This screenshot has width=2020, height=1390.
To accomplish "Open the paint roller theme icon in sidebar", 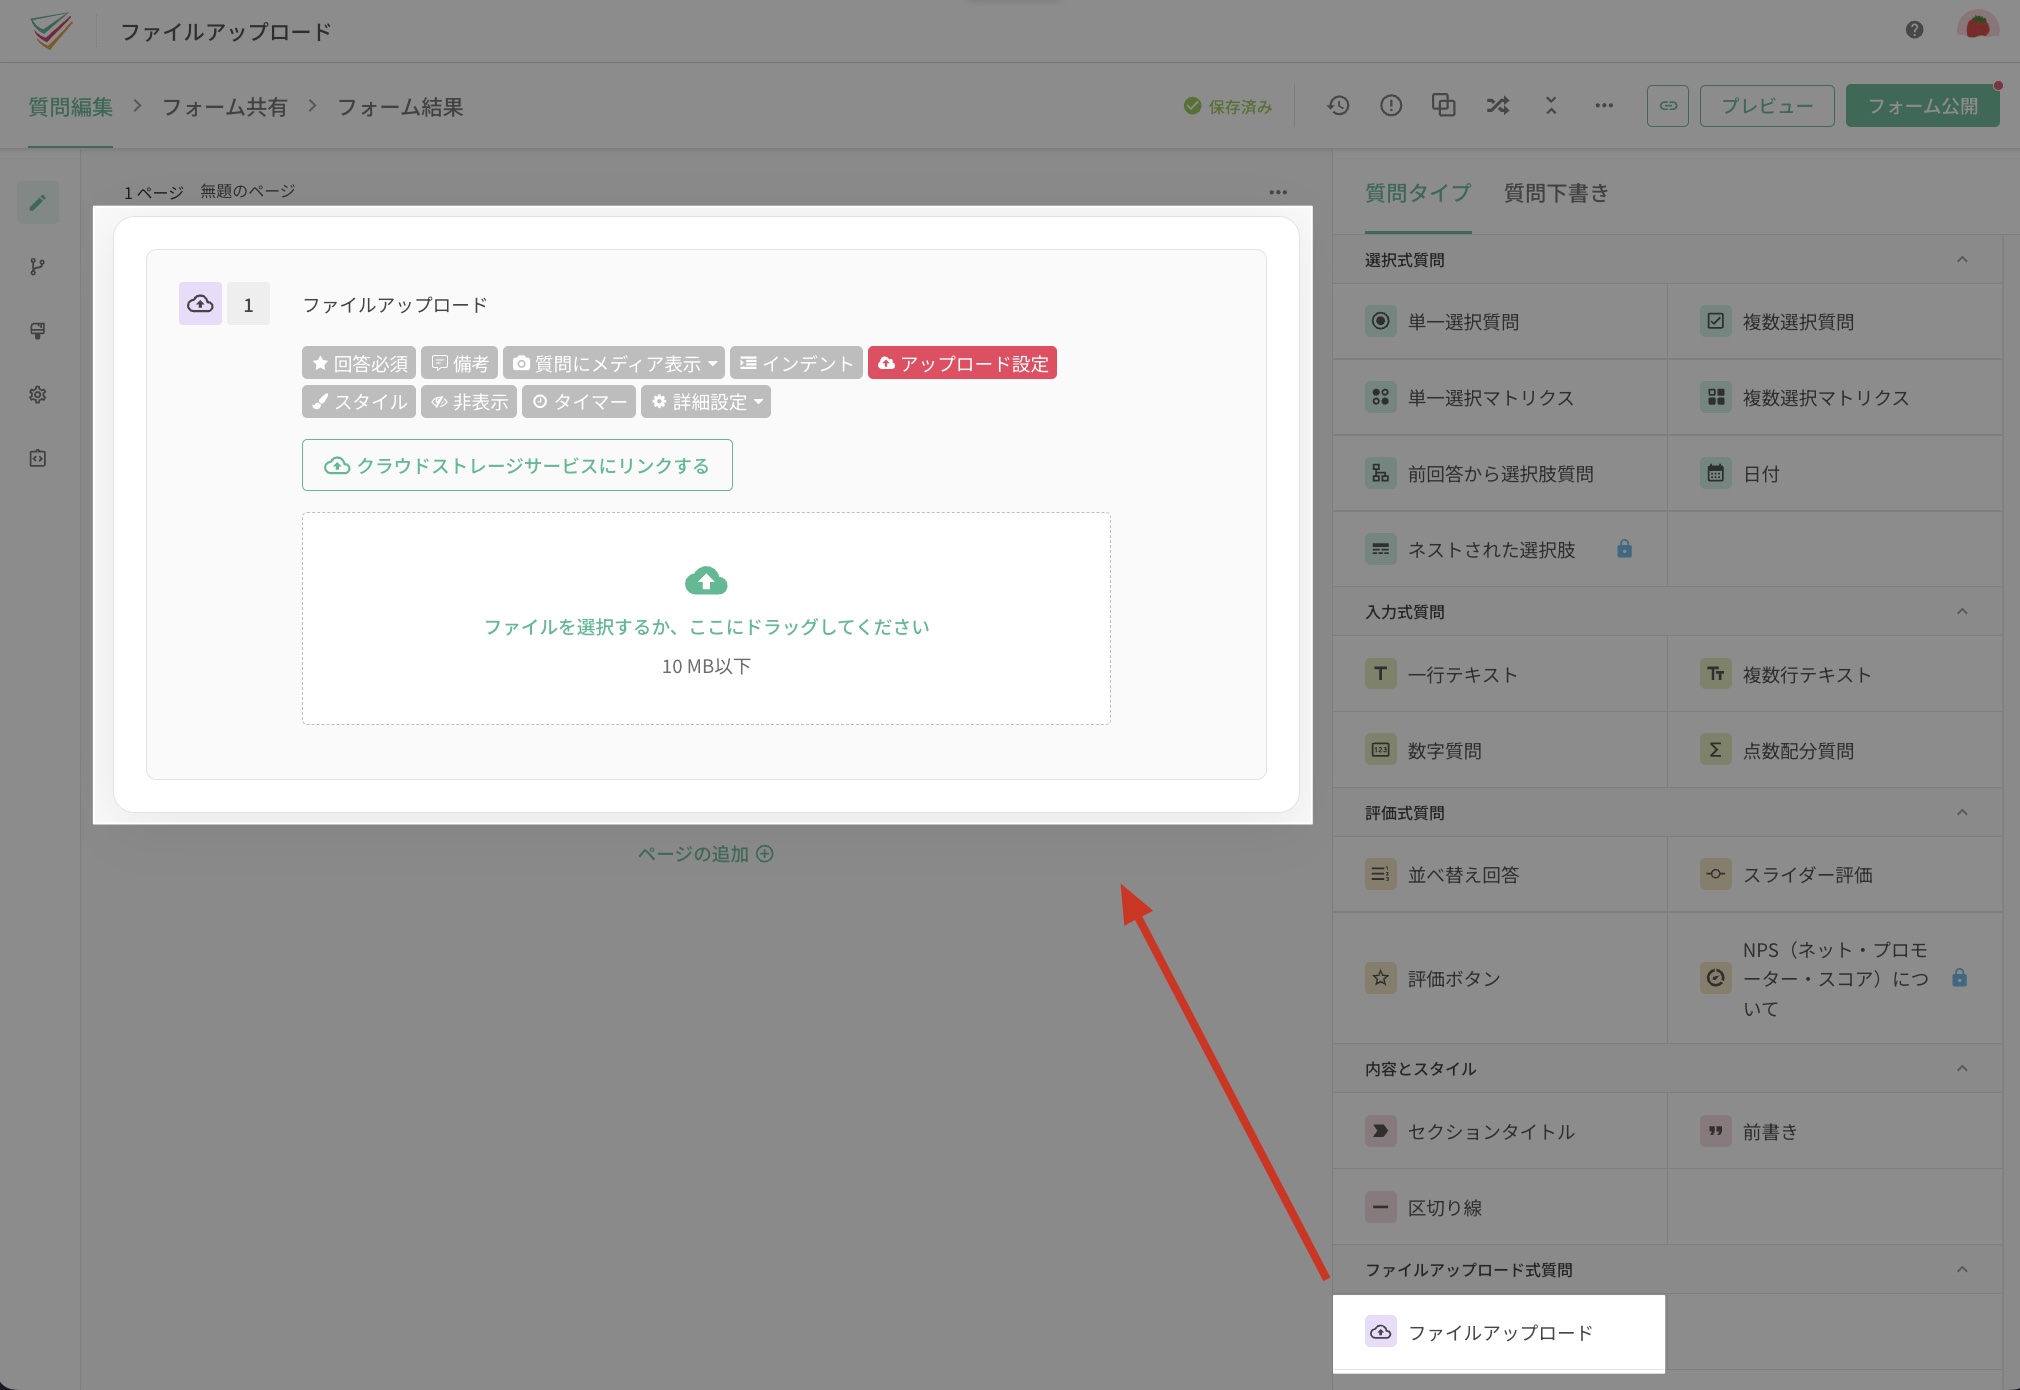I will [38, 331].
